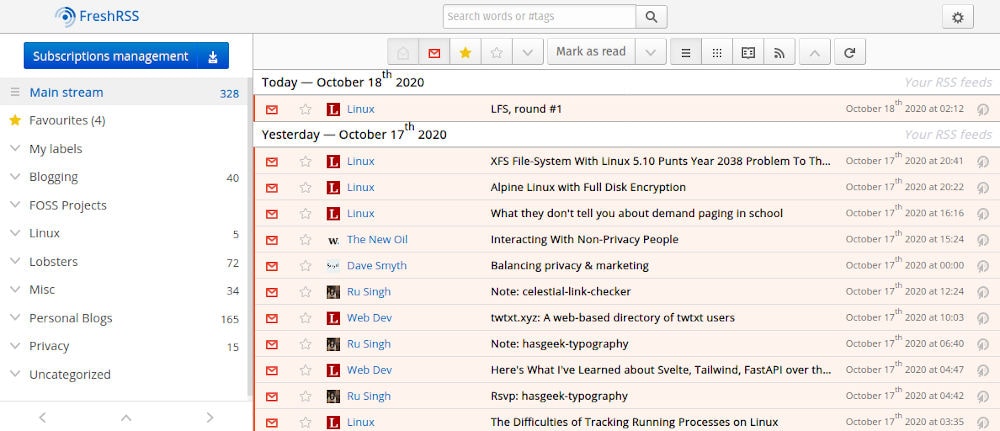Switch to normal list view
Viewport: 1000px width, 431px height.
(685, 52)
